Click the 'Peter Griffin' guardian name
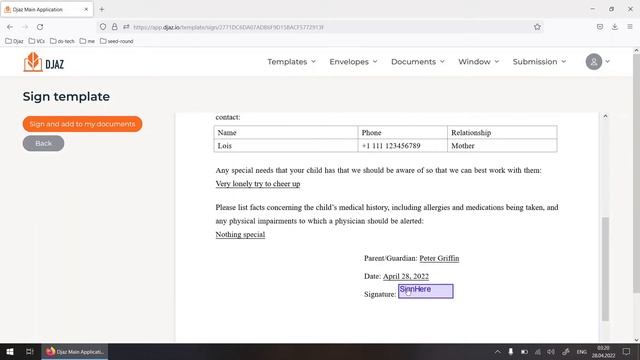The image size is (640, 360). click(x=439, y=258)
